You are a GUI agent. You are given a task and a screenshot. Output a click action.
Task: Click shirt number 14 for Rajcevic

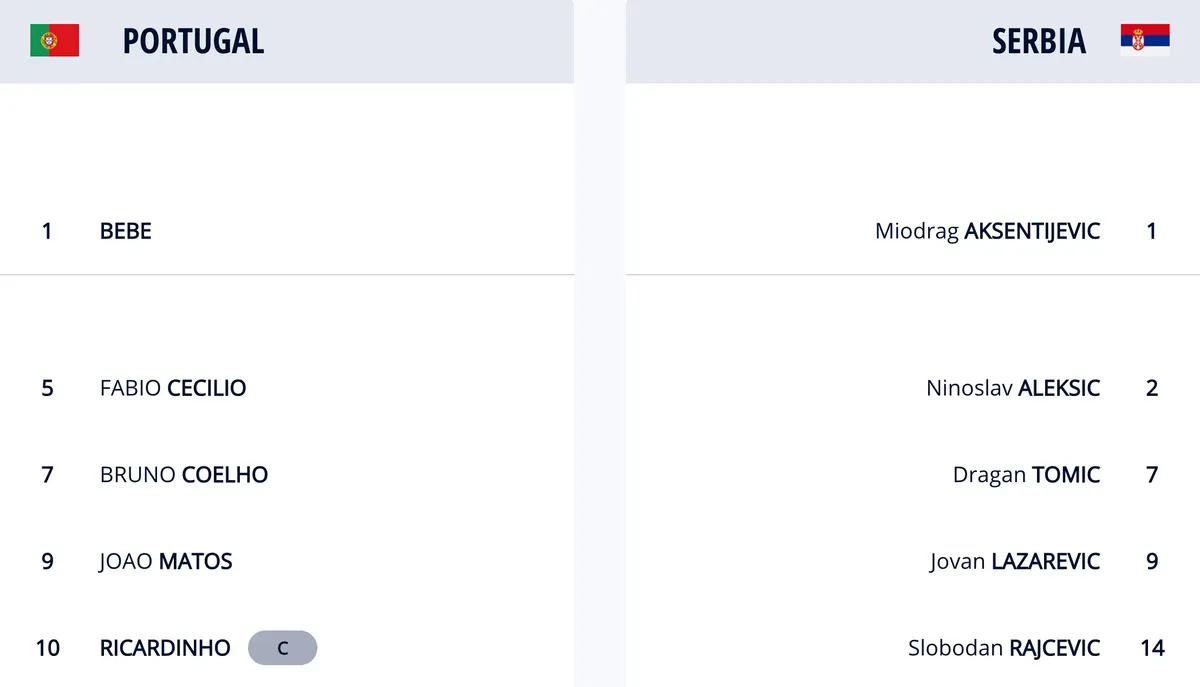1152,648
